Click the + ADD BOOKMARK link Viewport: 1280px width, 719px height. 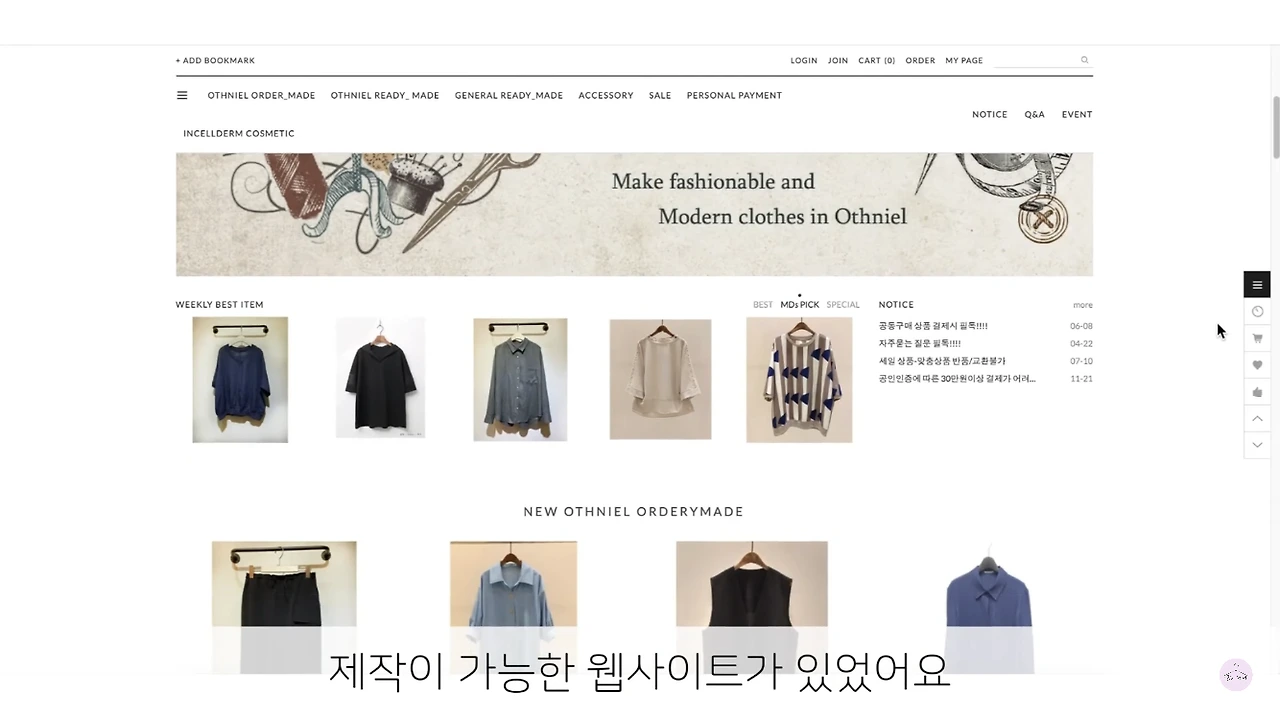[215, 61]
